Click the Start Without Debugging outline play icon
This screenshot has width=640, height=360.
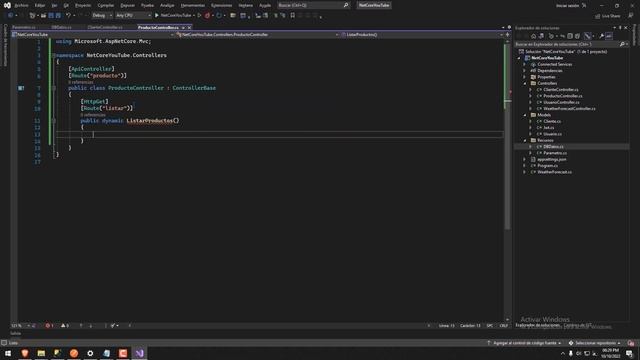pyautogui.click(x=199, y=16)
